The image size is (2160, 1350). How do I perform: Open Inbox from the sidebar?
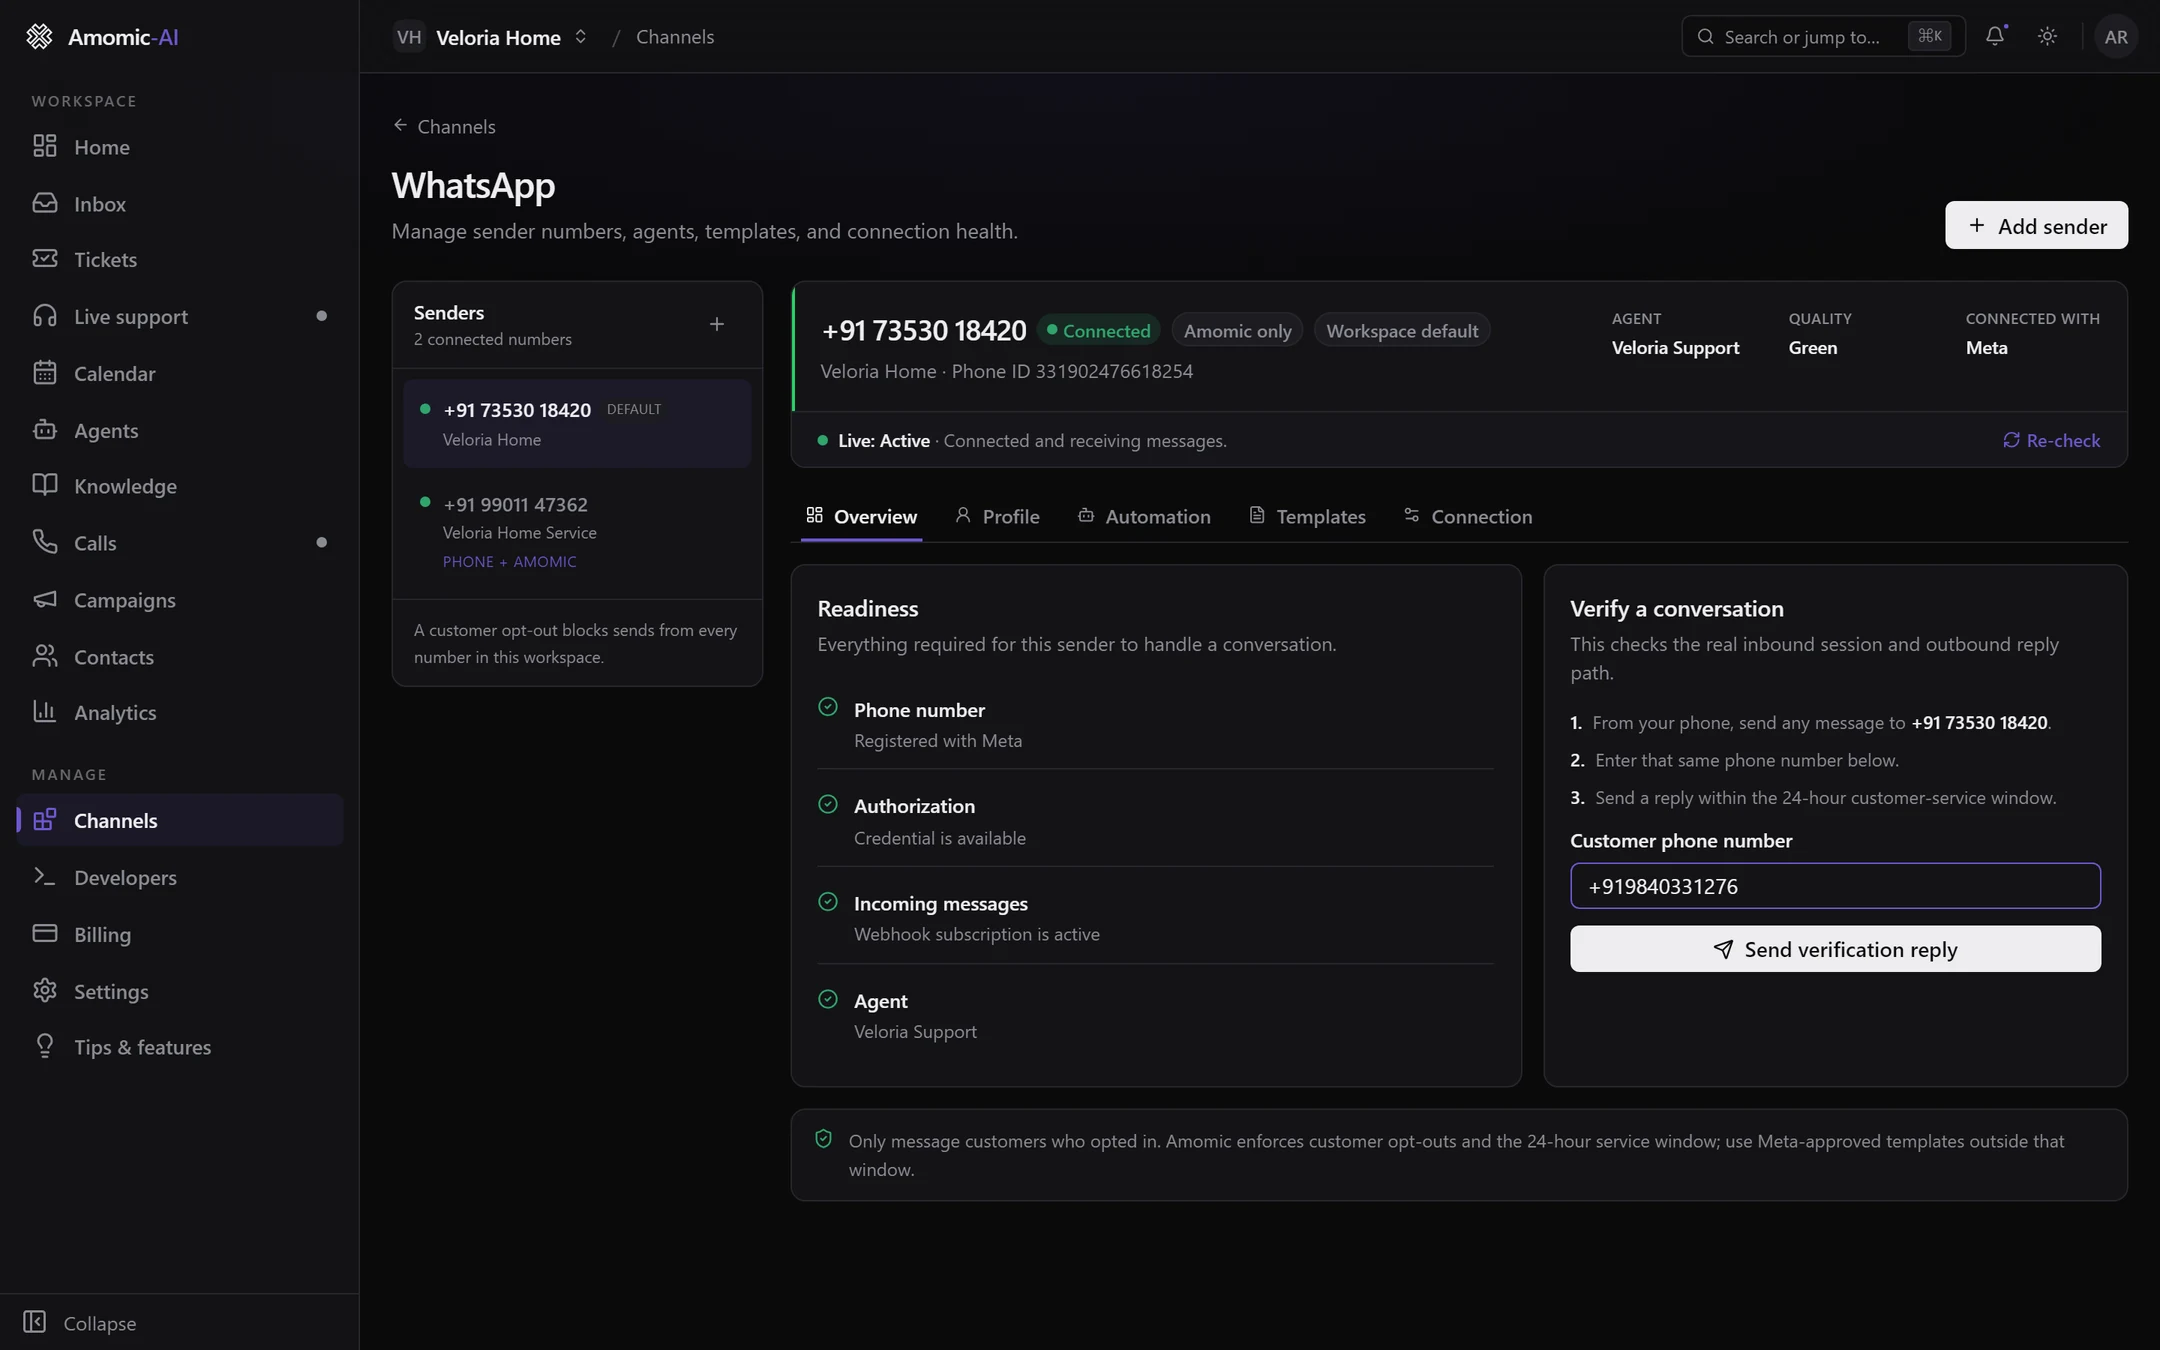(x=179, y=204)
